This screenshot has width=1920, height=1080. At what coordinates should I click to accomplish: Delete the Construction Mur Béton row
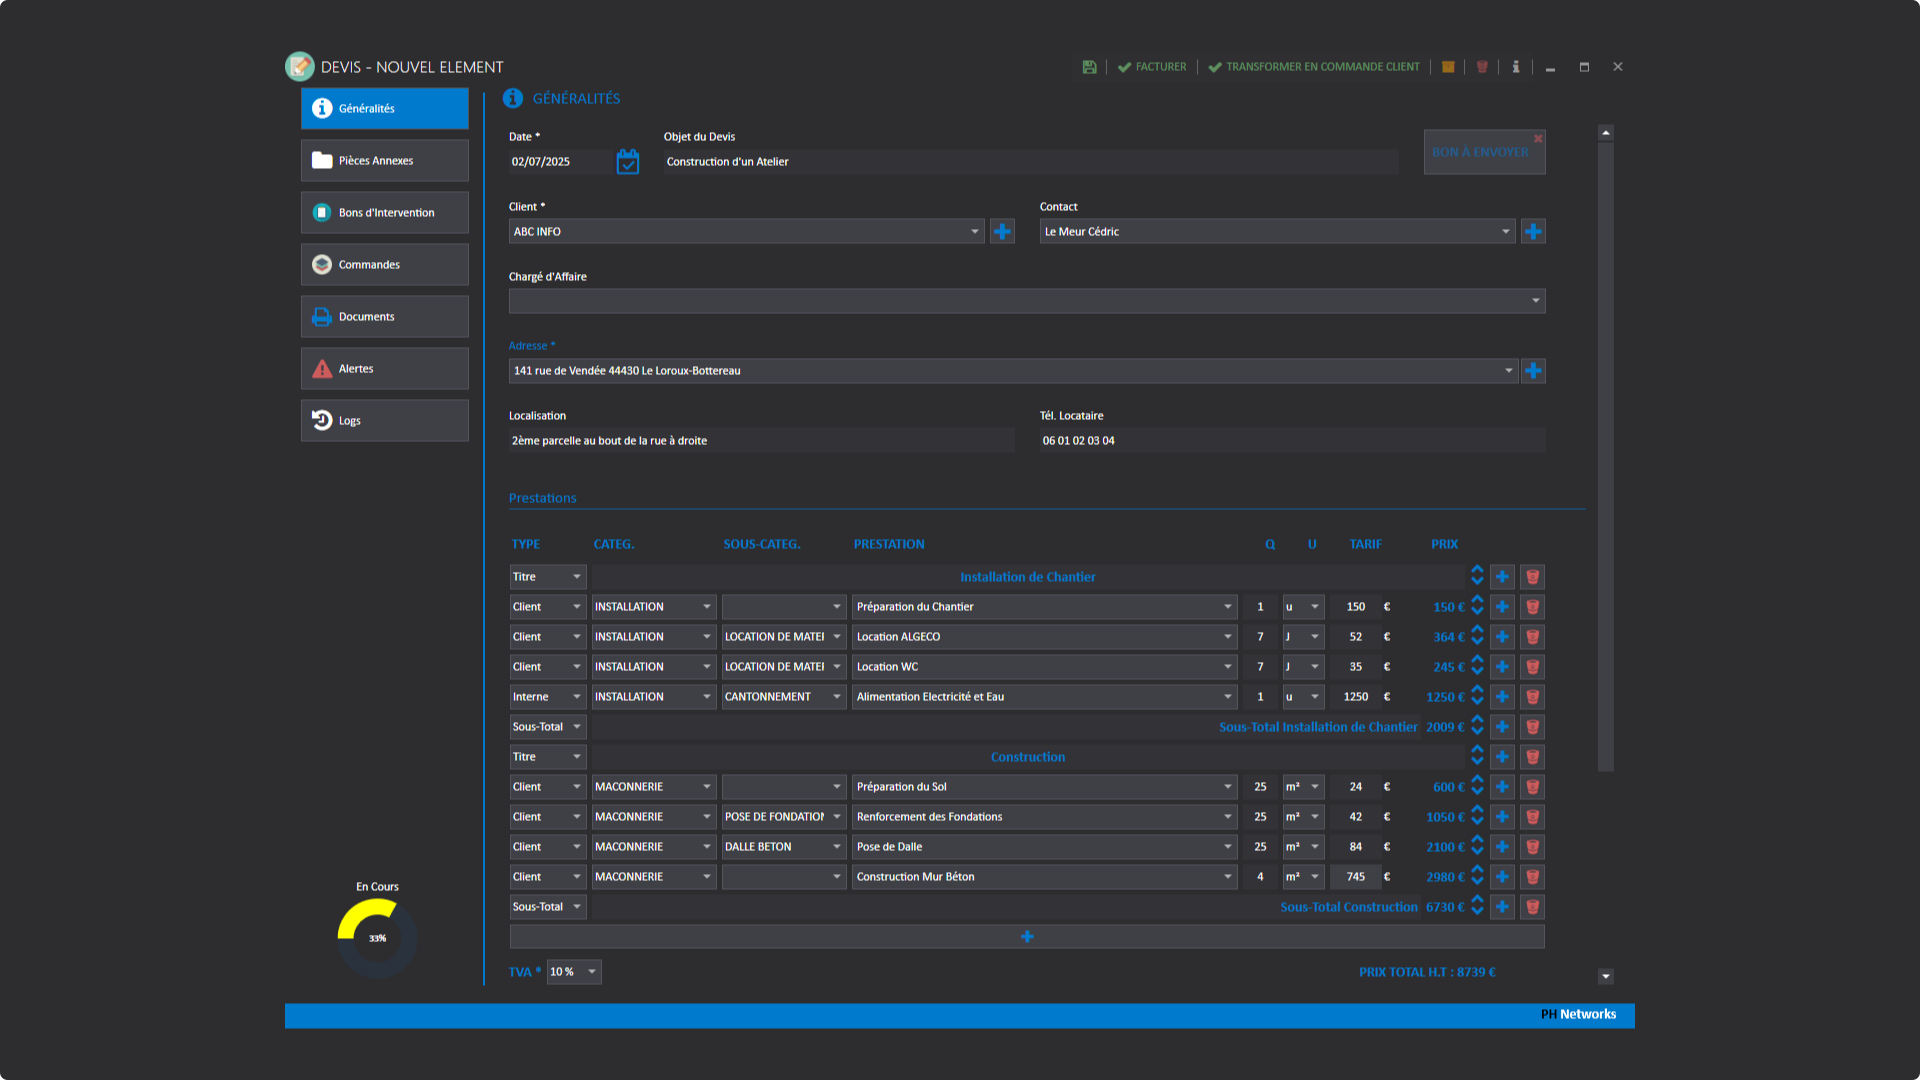[x=1532, y=877]
